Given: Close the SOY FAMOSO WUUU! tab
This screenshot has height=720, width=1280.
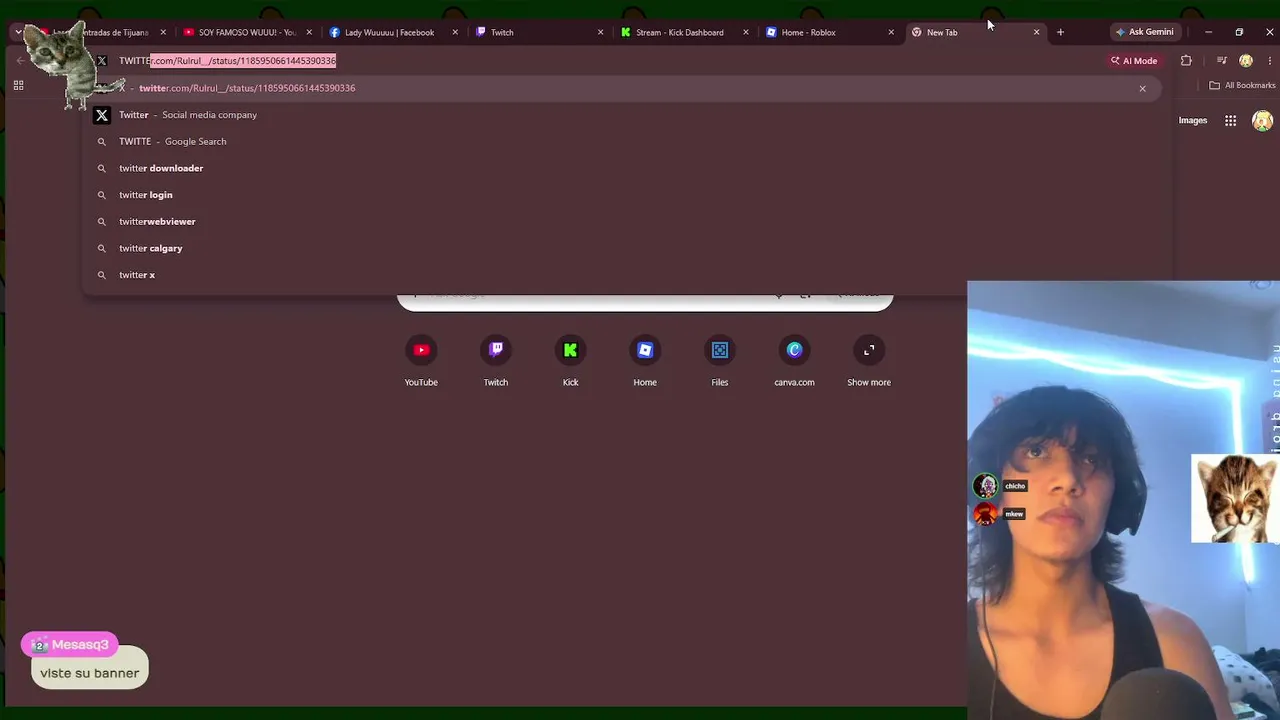Looking at the screenshot, I should (x=309, y=32).
